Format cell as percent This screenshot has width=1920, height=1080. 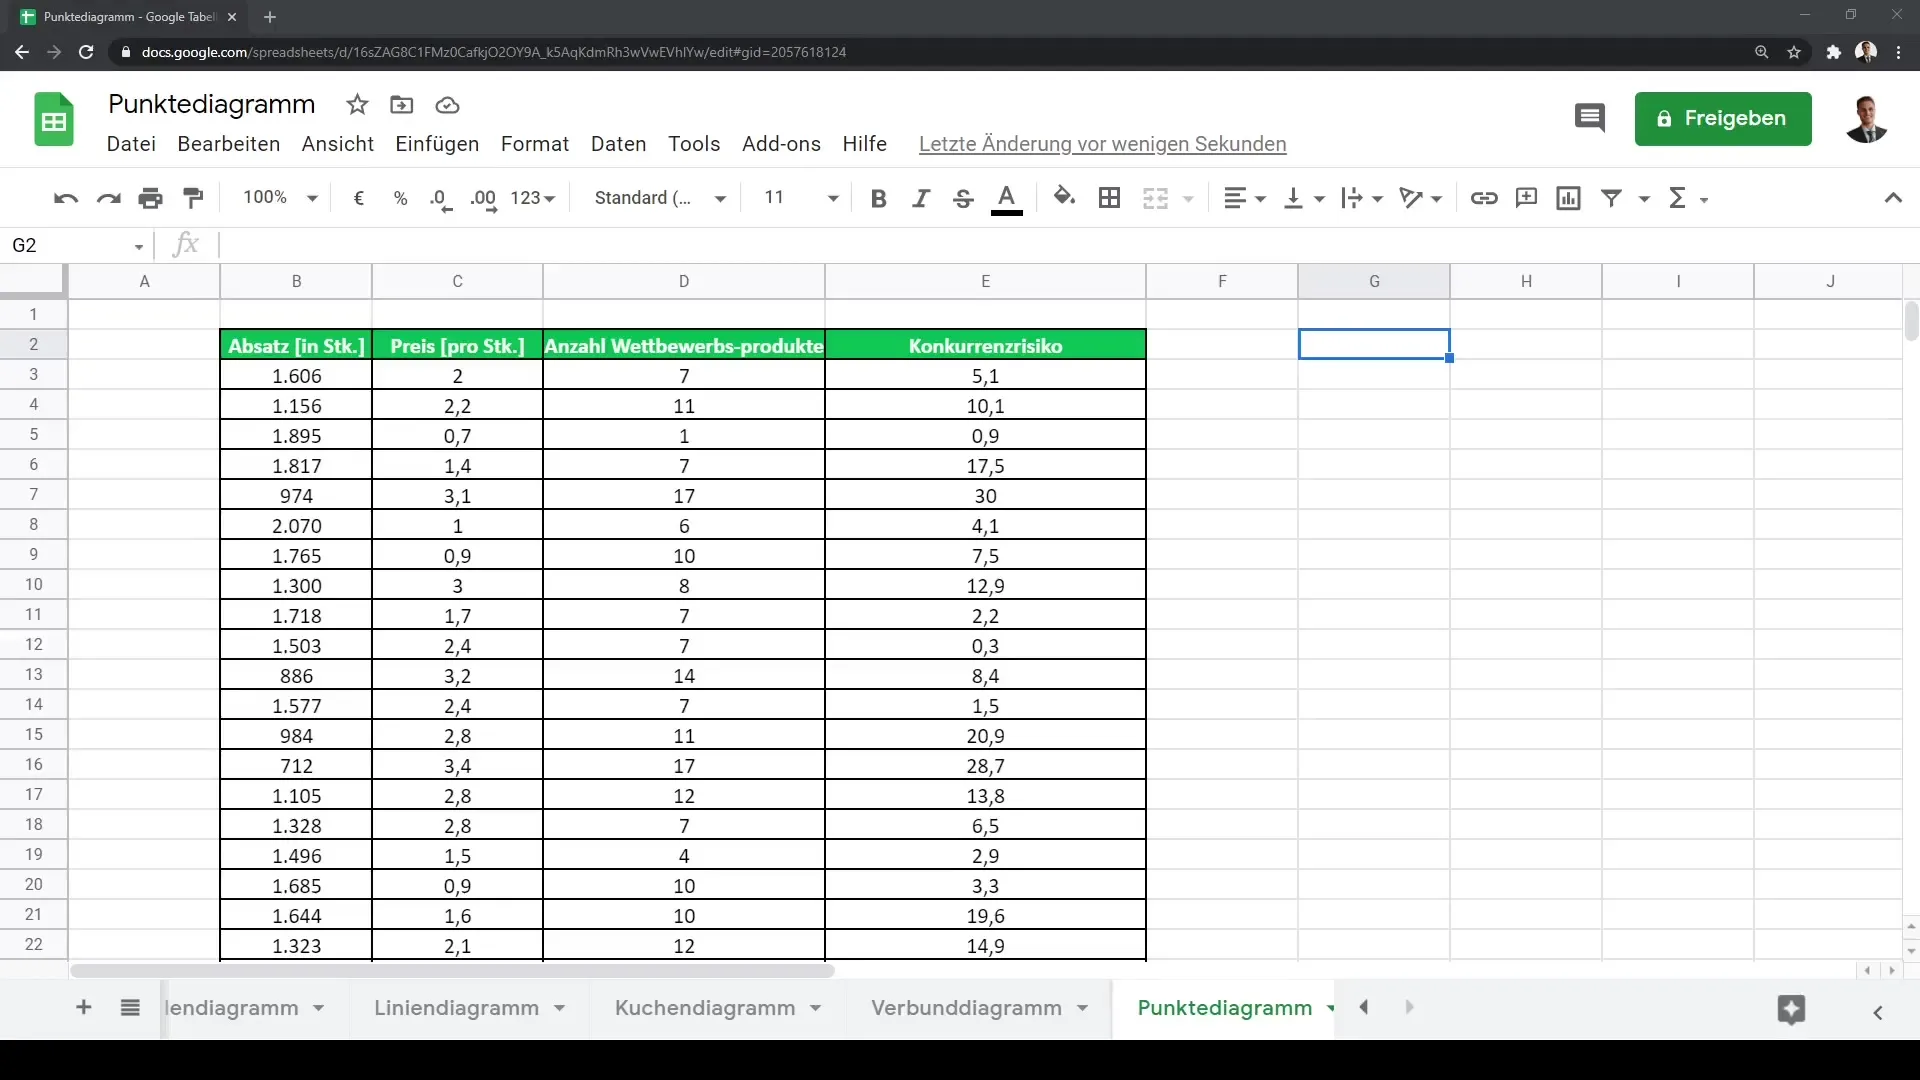(x=400, y=198)
